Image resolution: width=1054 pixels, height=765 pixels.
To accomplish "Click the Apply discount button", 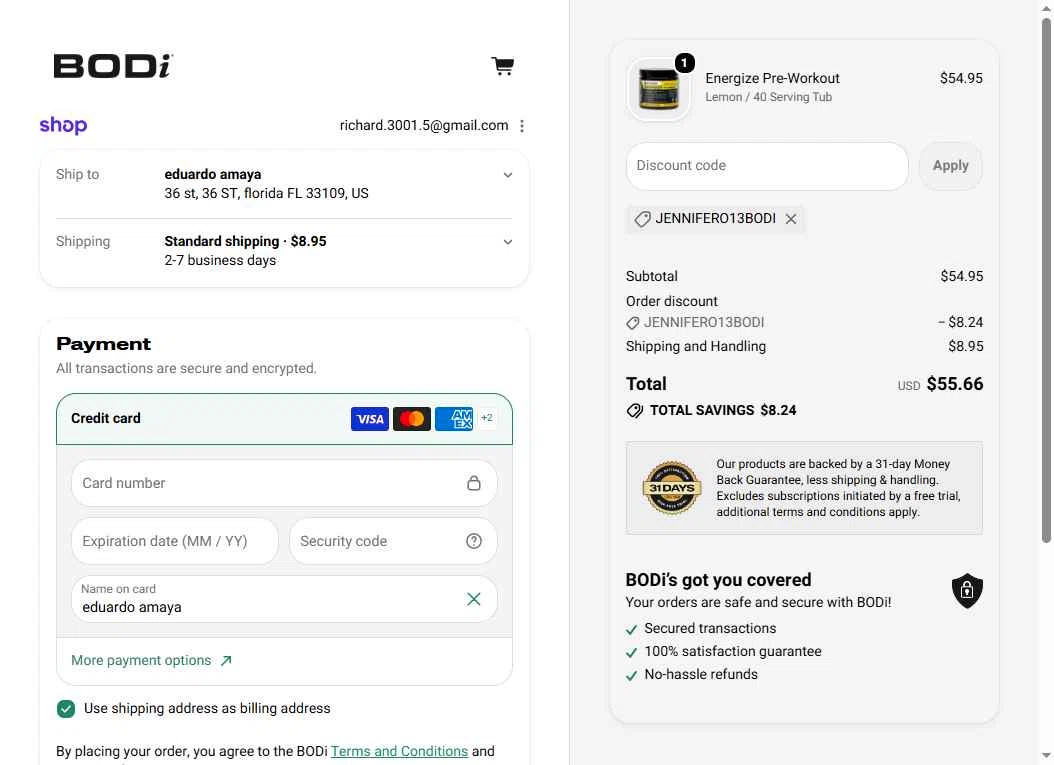I will (x=950, y=166).
